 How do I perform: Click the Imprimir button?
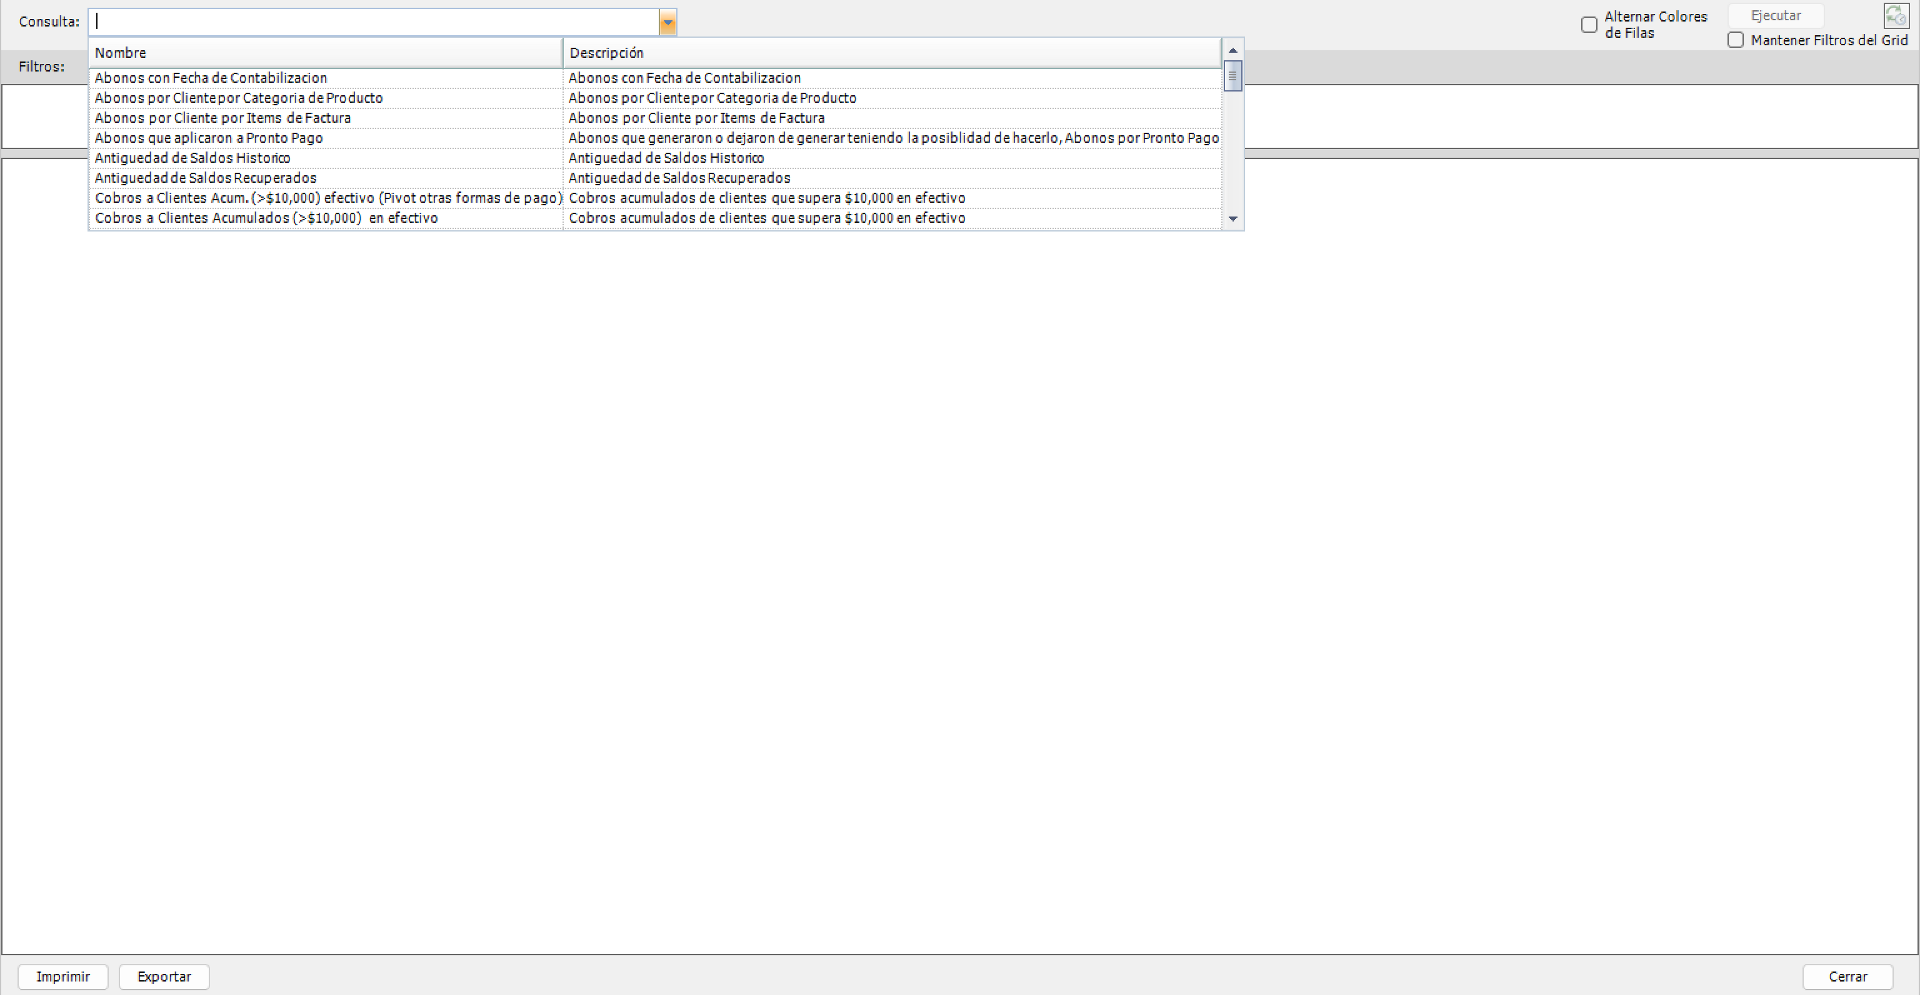pos(63,977)
